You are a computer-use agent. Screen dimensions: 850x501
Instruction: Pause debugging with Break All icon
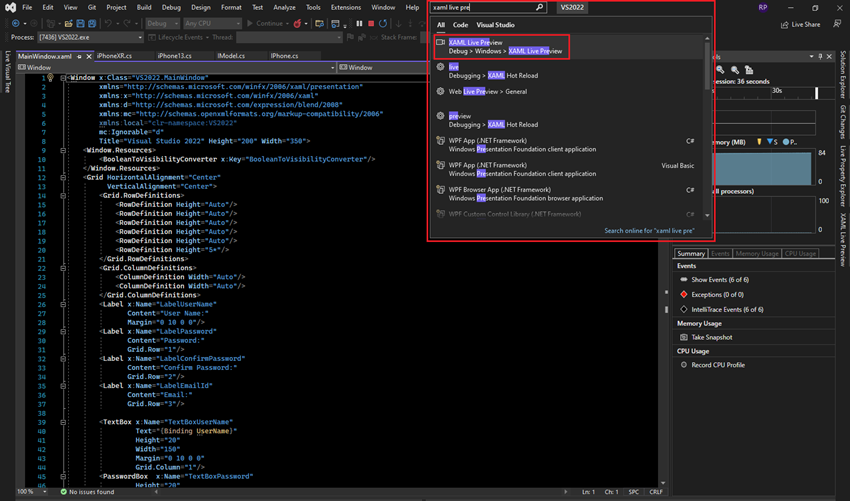point(359,23)
